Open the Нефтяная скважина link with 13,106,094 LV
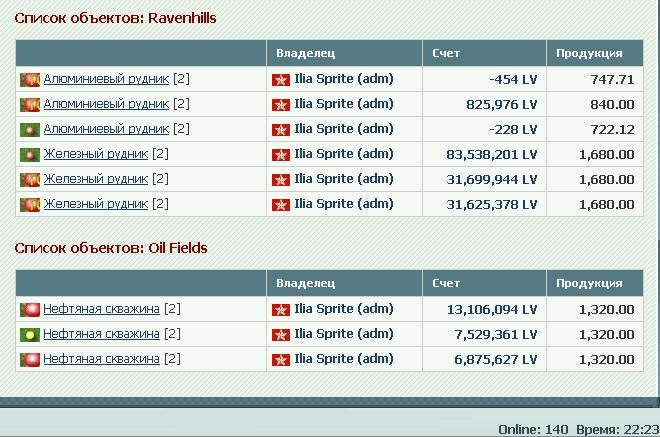The width and height of the screenshot is (660, 437). pos(101,309)
